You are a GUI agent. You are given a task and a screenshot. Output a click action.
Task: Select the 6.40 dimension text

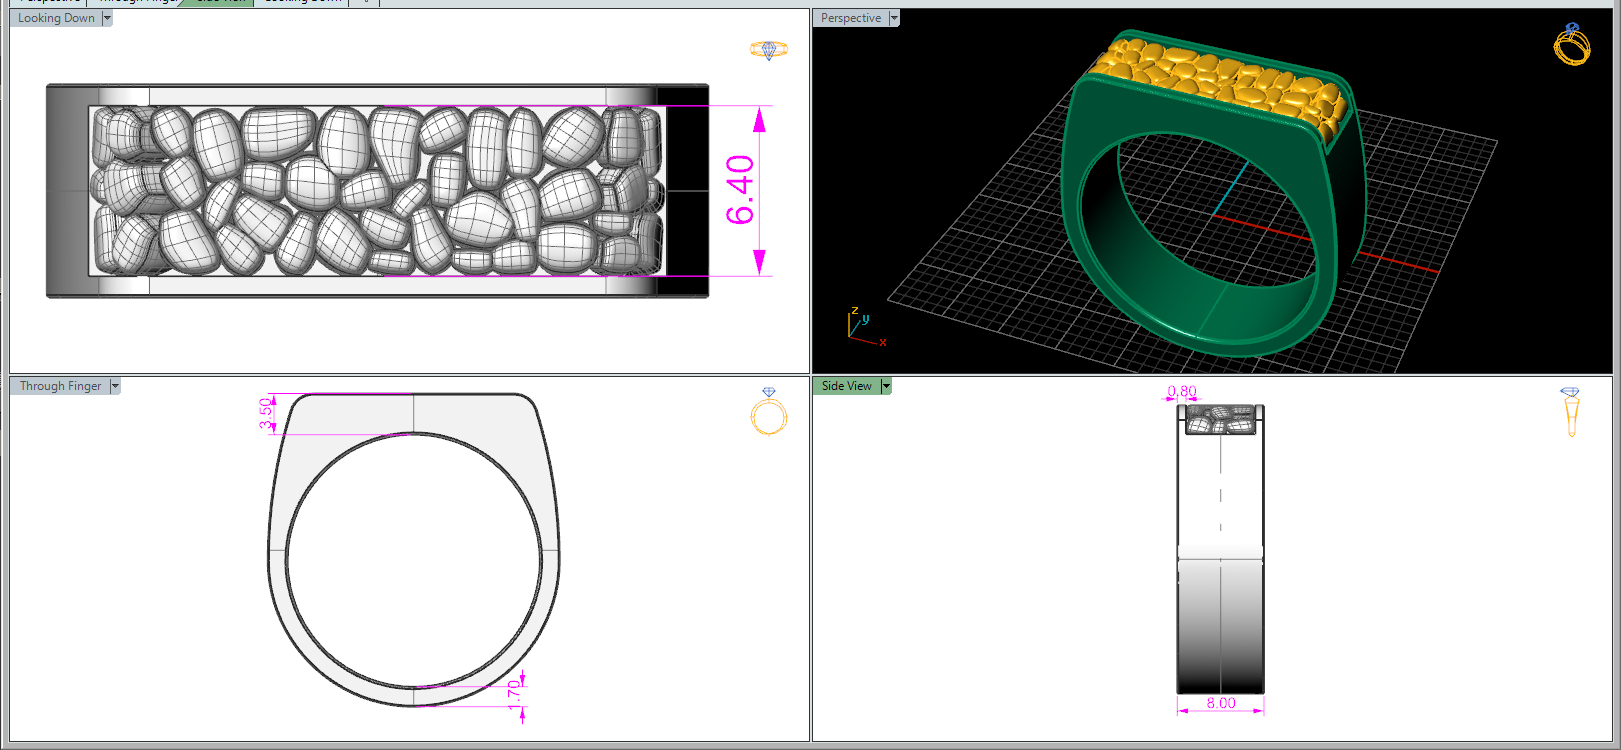click(x=740, y=190)
